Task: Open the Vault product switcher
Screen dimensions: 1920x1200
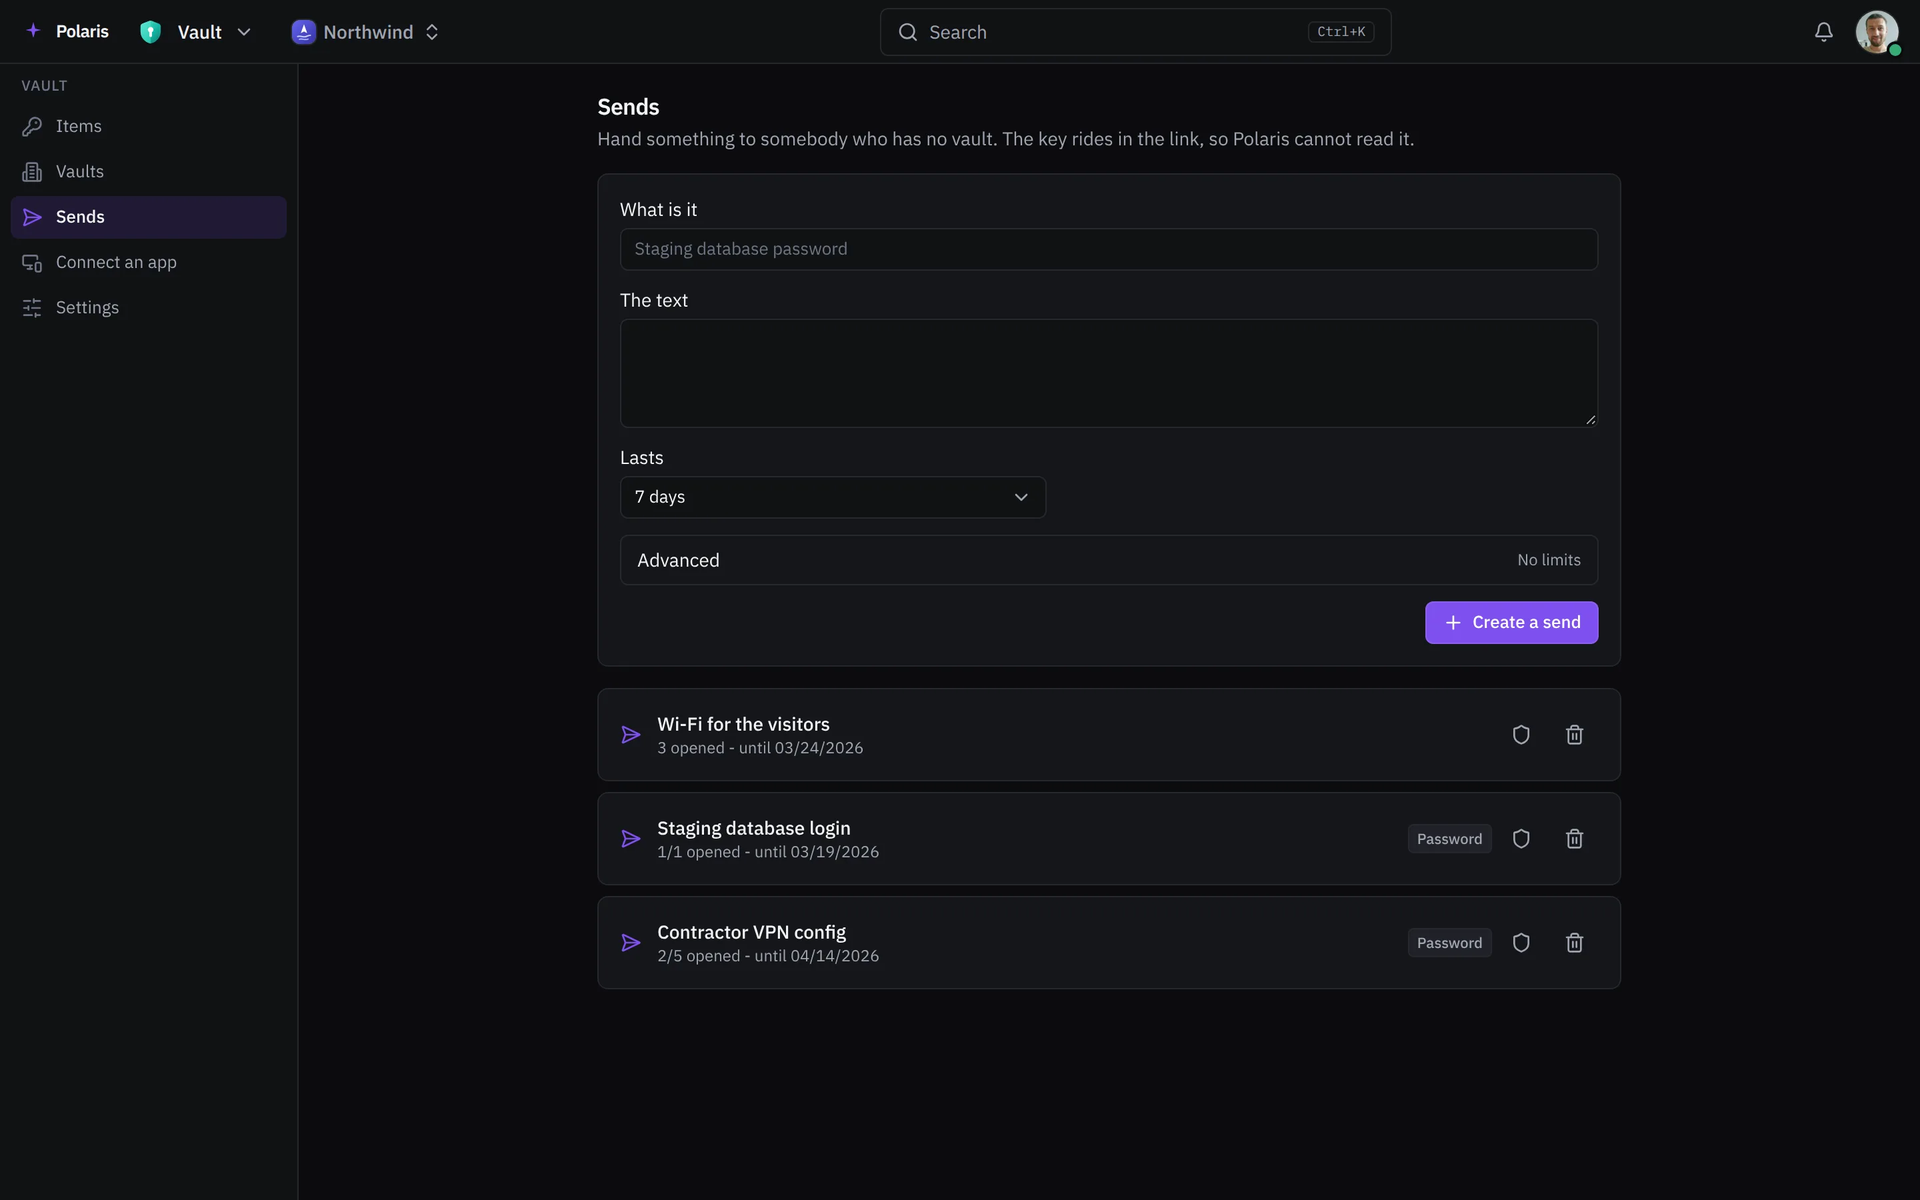Action: [x=196, y=32]
